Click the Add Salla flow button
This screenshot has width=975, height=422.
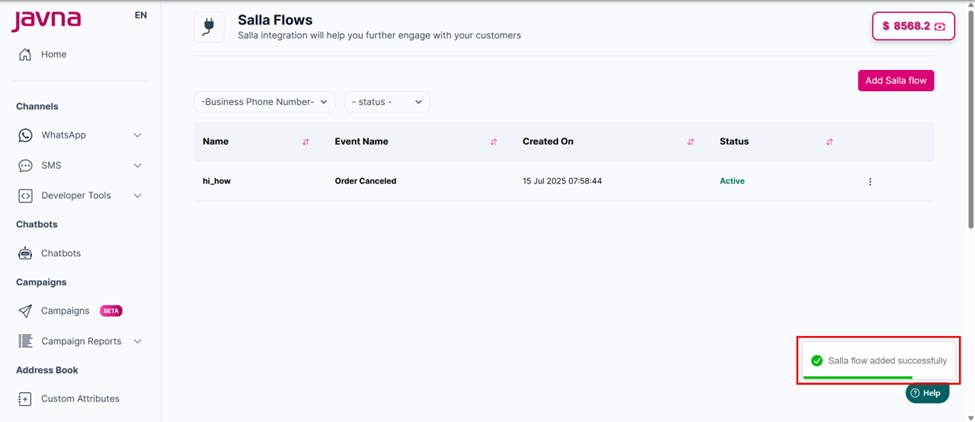point(895,81)
